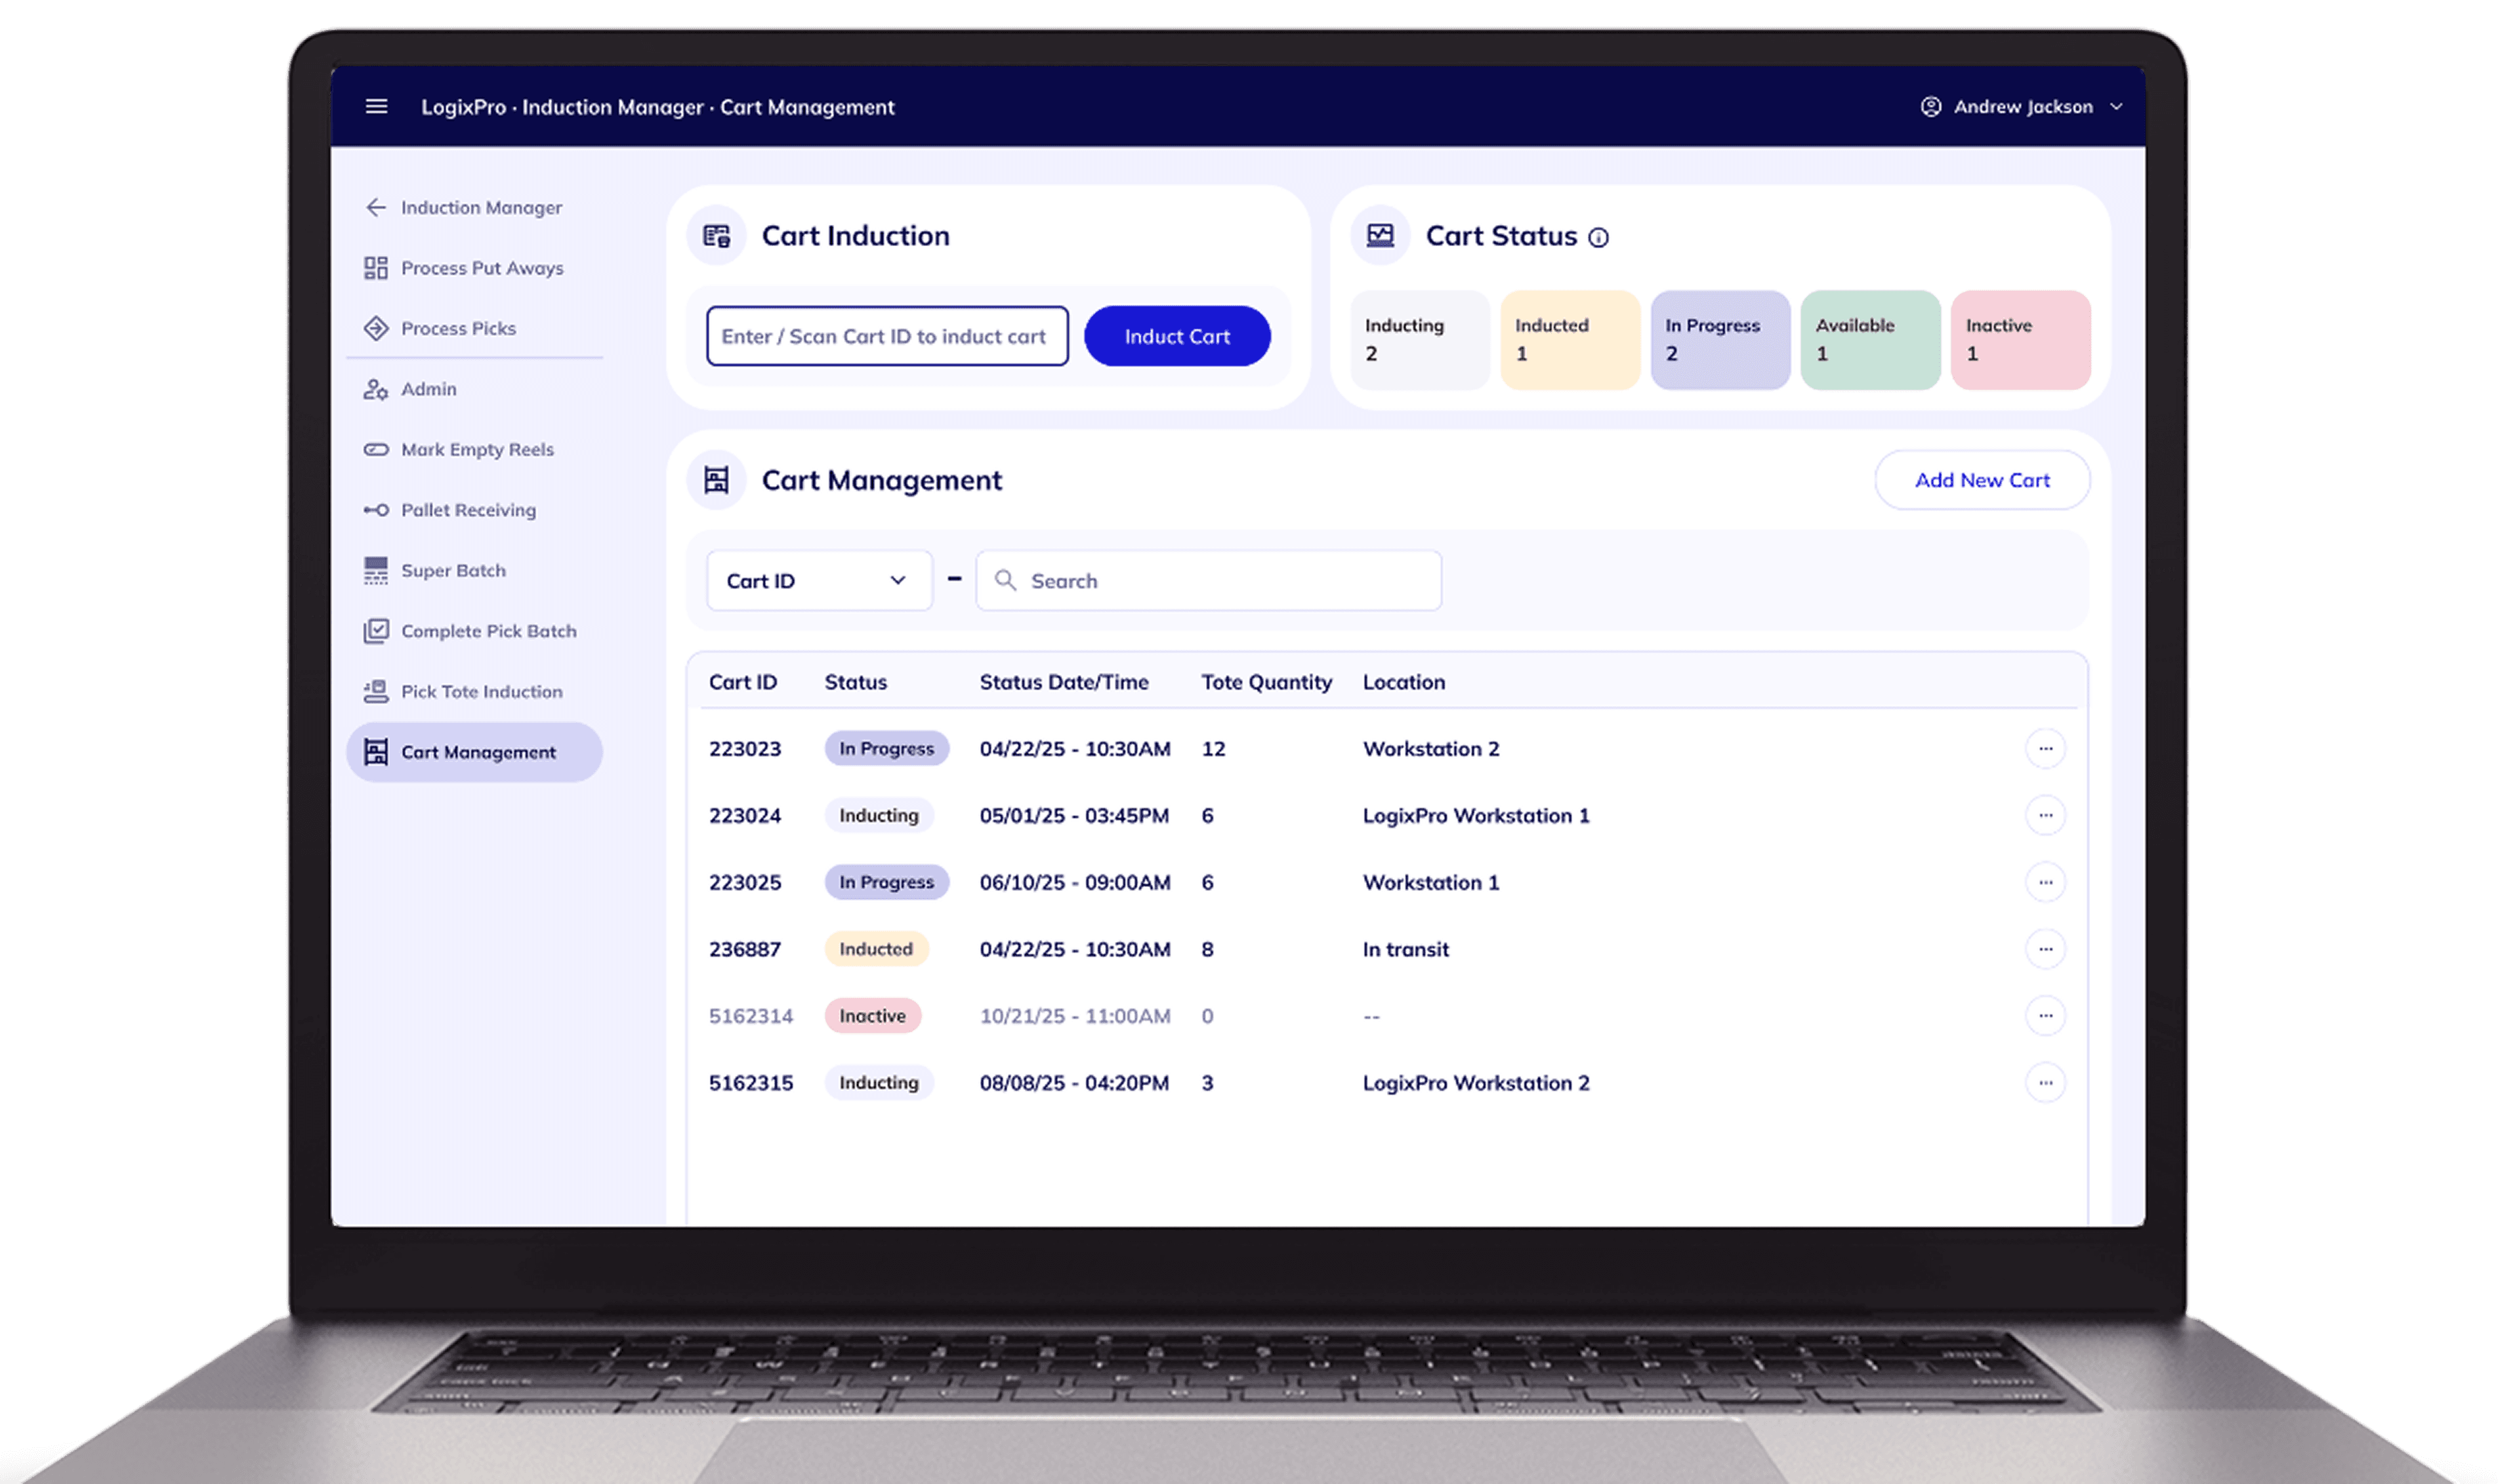Open more options for cart 223024
Viewport: 2498px width, 1484px height.
[x=2045, y=815]
